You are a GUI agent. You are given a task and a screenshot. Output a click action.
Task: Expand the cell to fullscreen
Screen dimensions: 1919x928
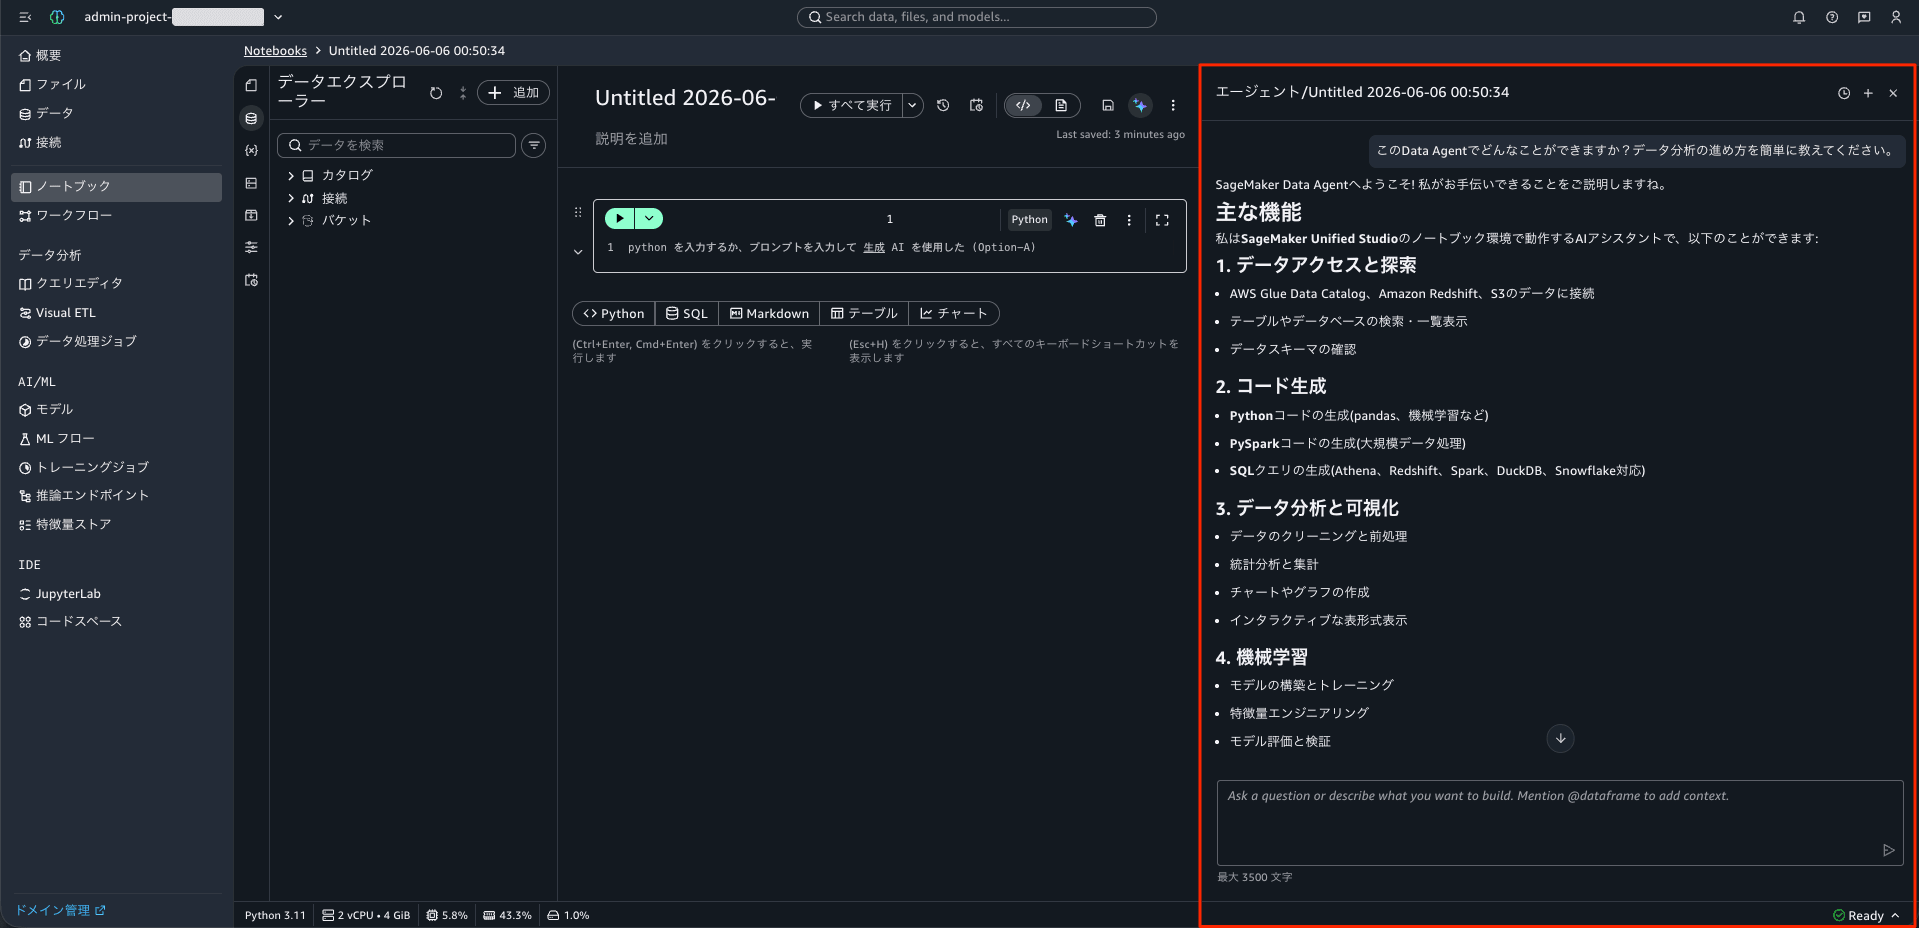click(x=1162, y=220)
